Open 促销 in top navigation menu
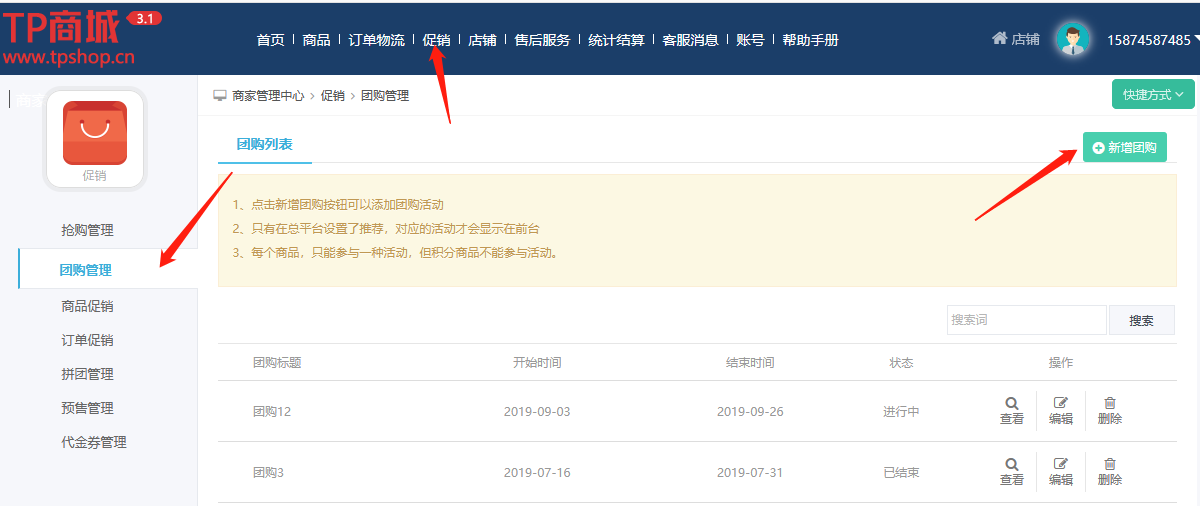 [436, 40]
